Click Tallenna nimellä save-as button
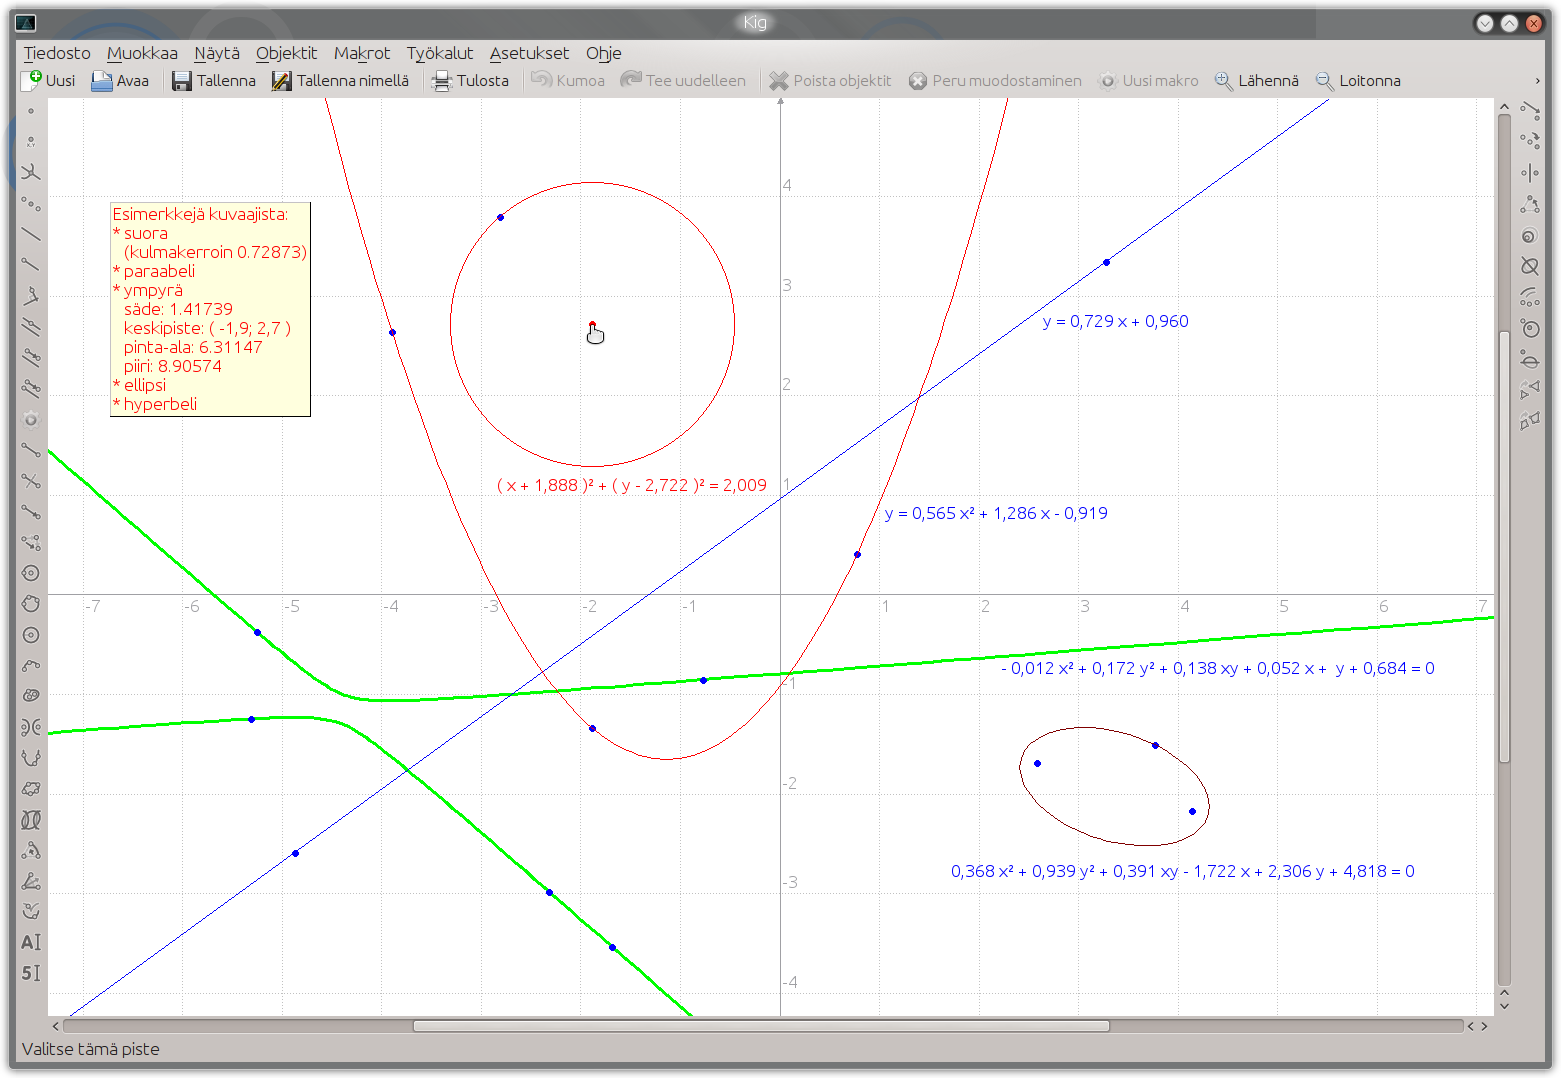Viewport: 1561px width, 1078px height. [x=340, y=80]
